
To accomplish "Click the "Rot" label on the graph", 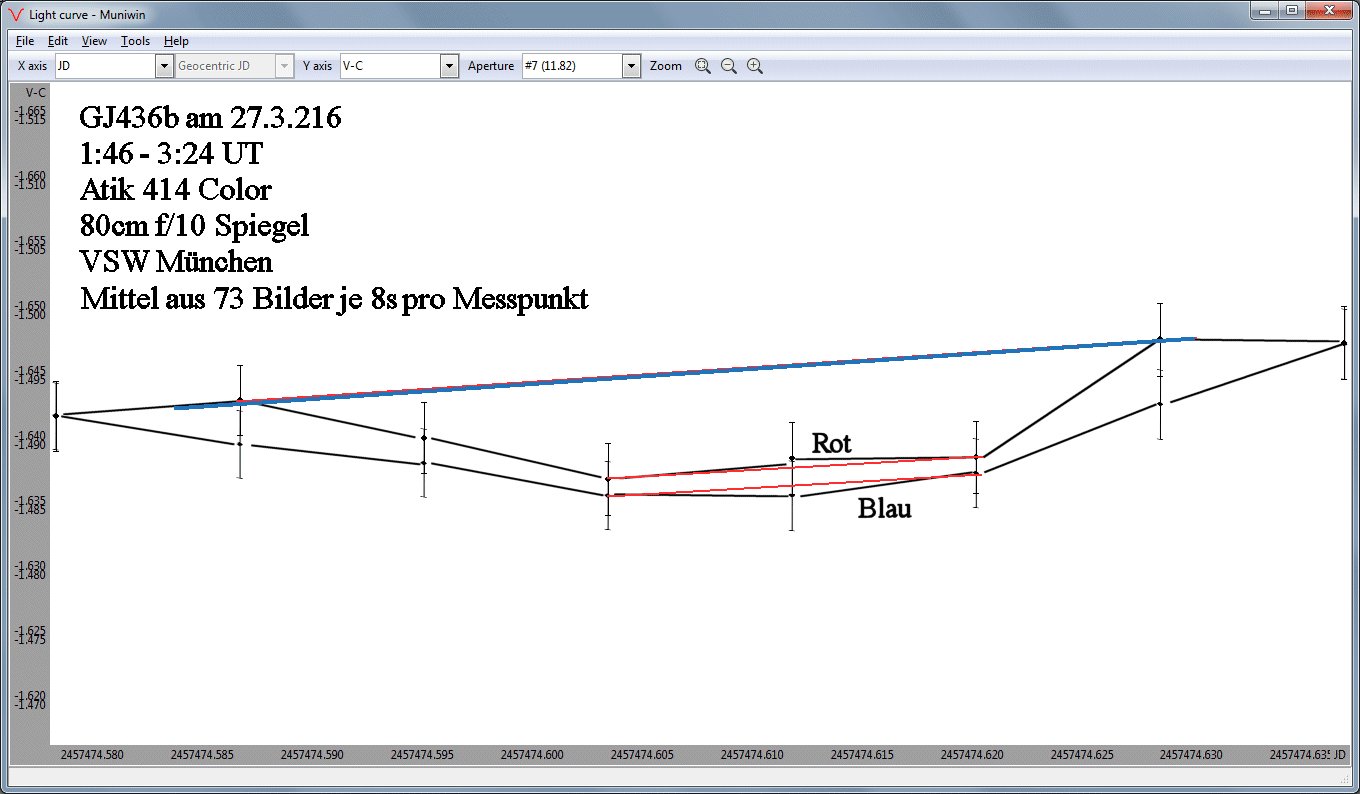I will [x=831, y=443].
